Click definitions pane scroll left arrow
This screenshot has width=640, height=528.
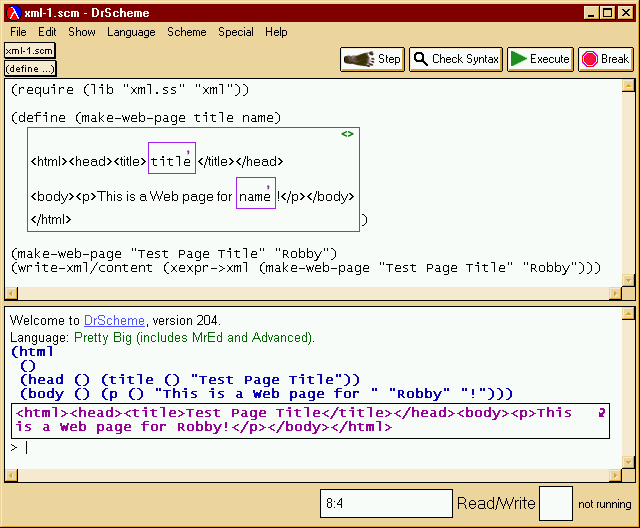click(11, 293)
